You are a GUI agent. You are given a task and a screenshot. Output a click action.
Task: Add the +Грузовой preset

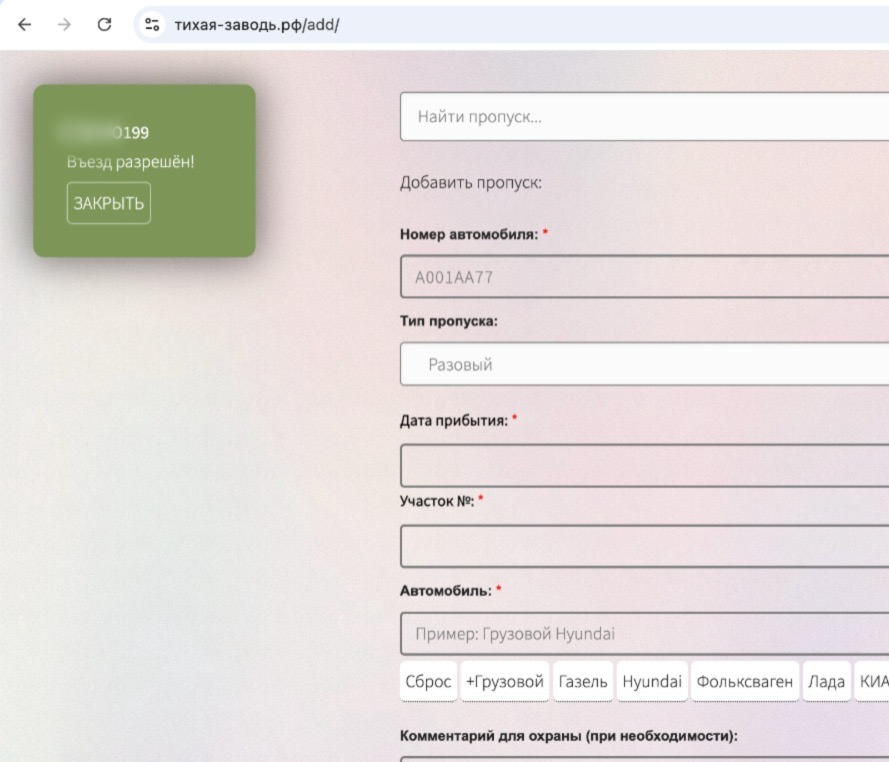[x=505, y=681]
